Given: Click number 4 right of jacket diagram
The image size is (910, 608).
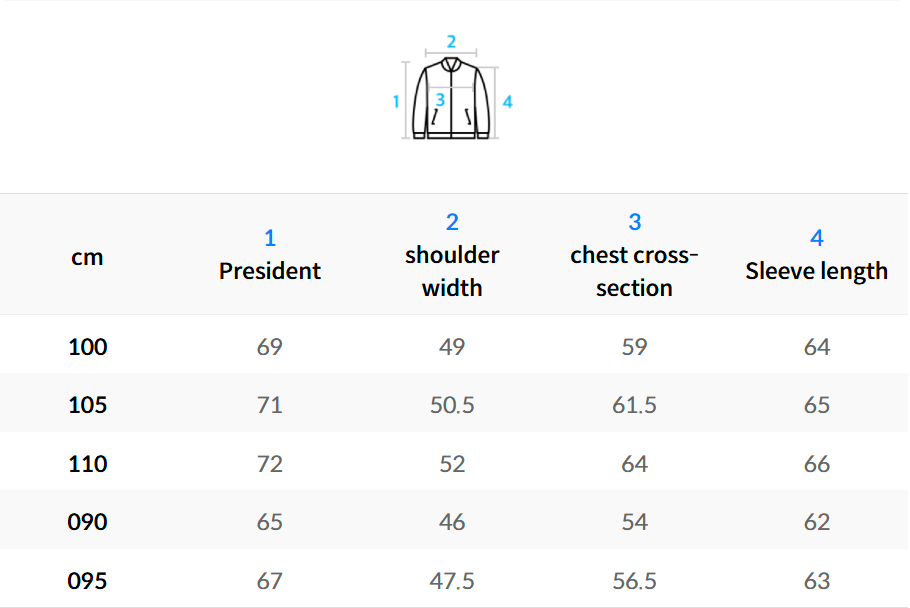Looking at the screenshot, I should [x=508, y=102].
